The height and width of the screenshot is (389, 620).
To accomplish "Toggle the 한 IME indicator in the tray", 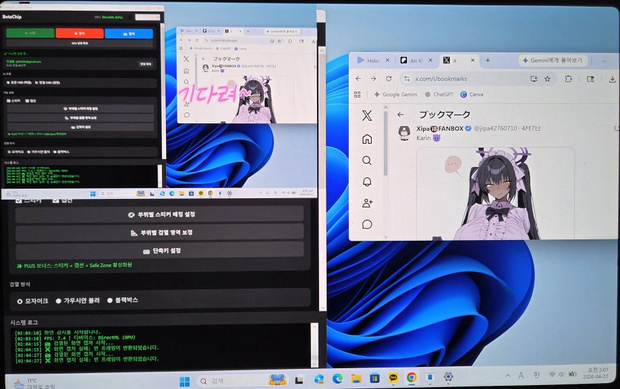I will coord(536,374).
